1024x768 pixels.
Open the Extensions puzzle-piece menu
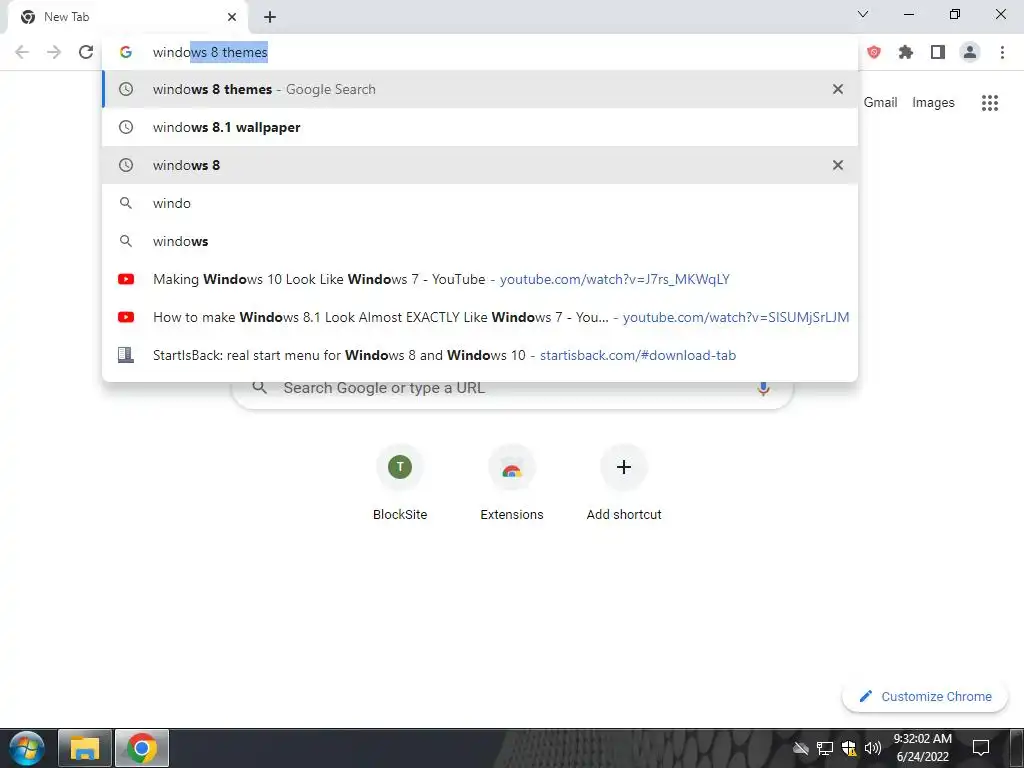point(906,52)
